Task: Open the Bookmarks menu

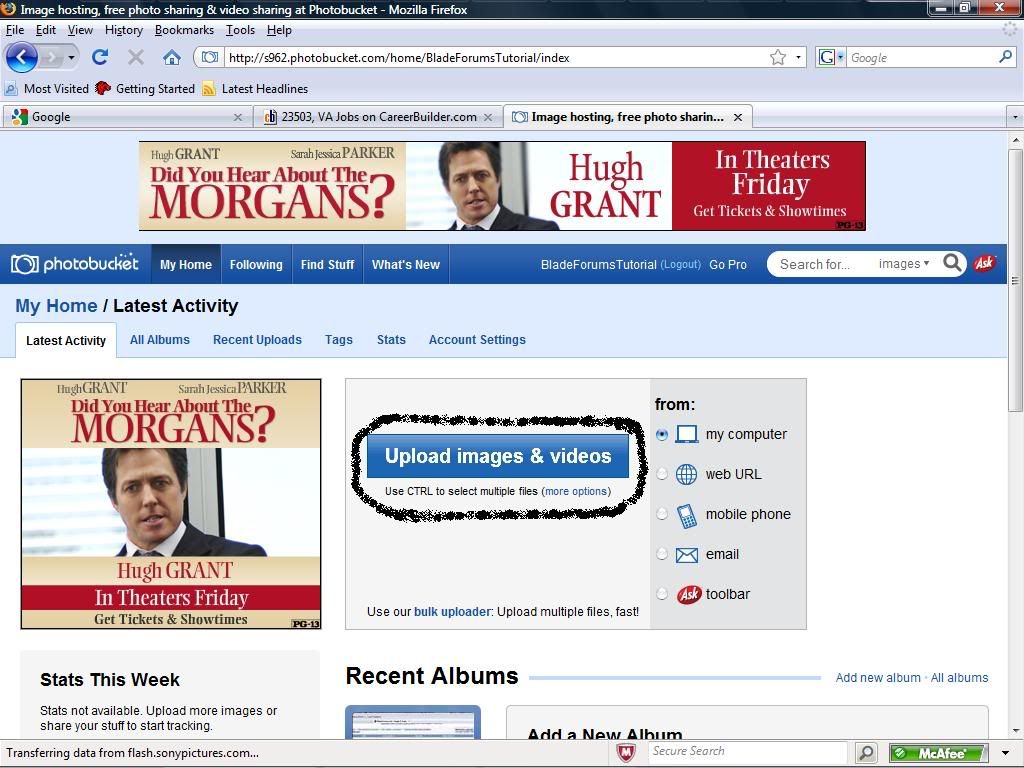Action: [184, 30]
